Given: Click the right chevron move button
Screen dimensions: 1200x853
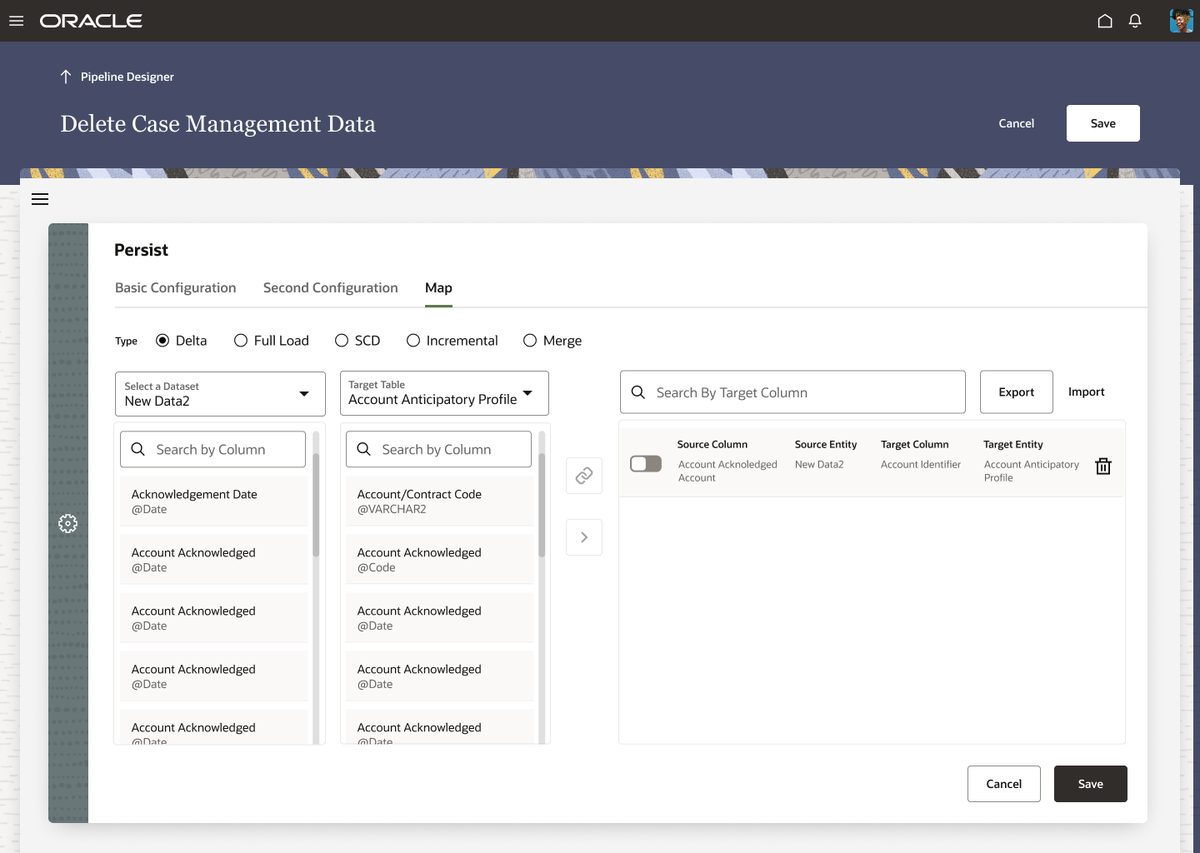Looking at the screenshot, I should (x=584, y=537).
